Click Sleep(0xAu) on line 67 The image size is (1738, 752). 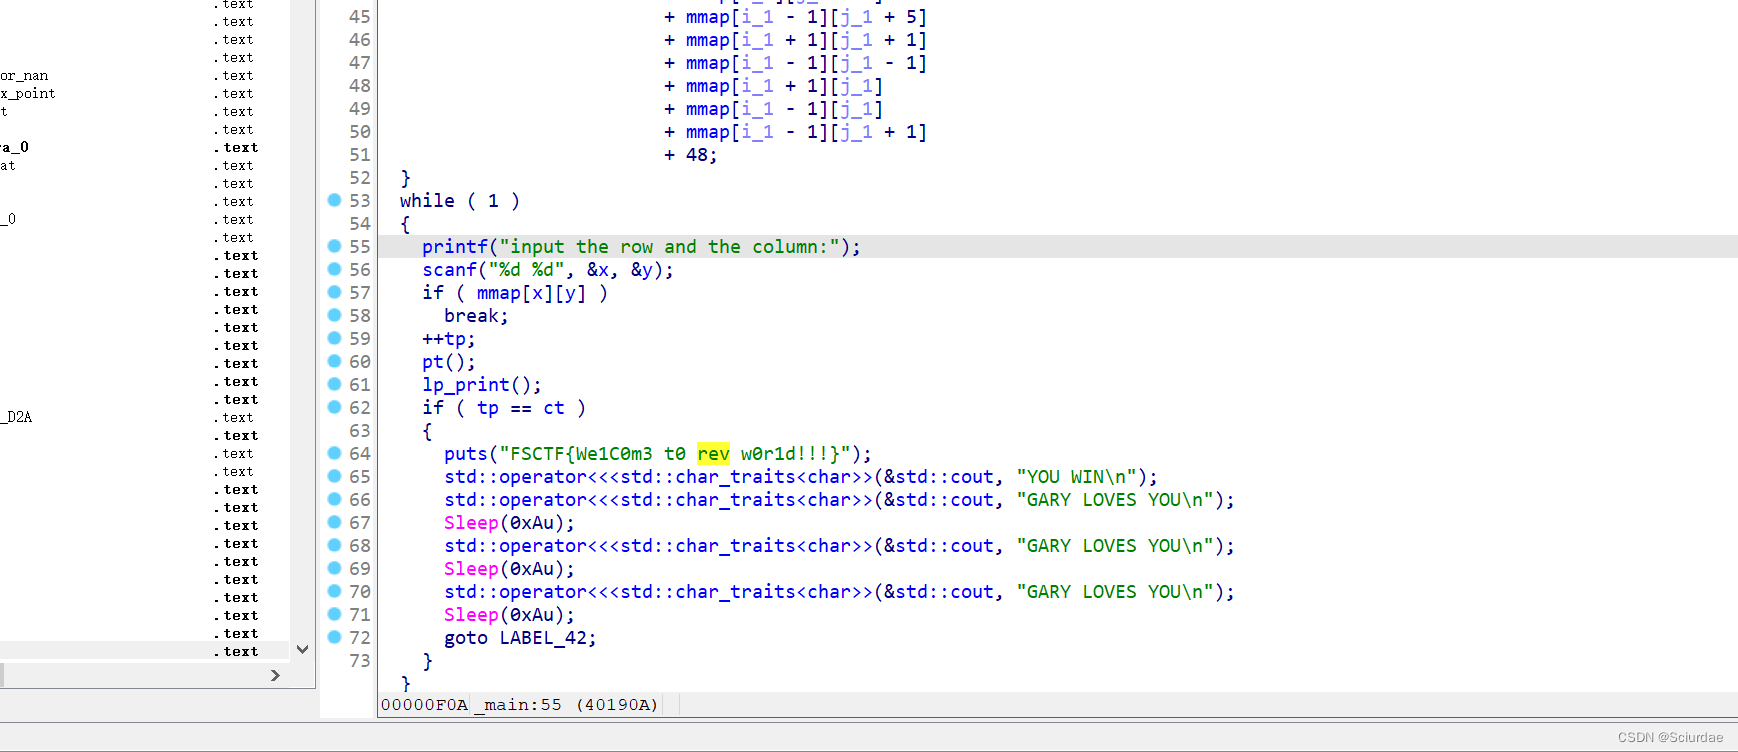tap(510, 523)
